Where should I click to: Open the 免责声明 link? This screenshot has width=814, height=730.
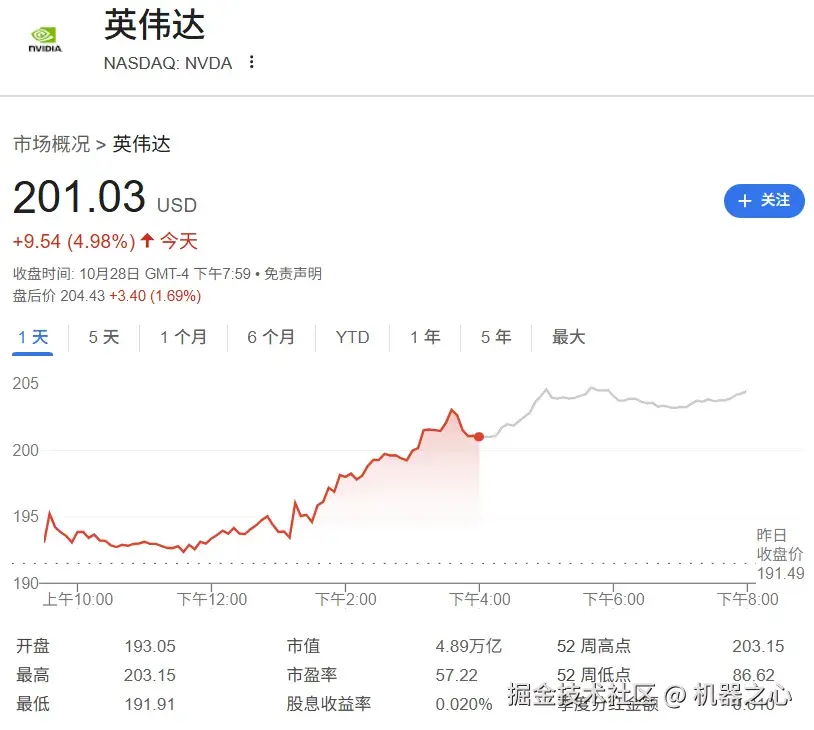coord(294,273)
